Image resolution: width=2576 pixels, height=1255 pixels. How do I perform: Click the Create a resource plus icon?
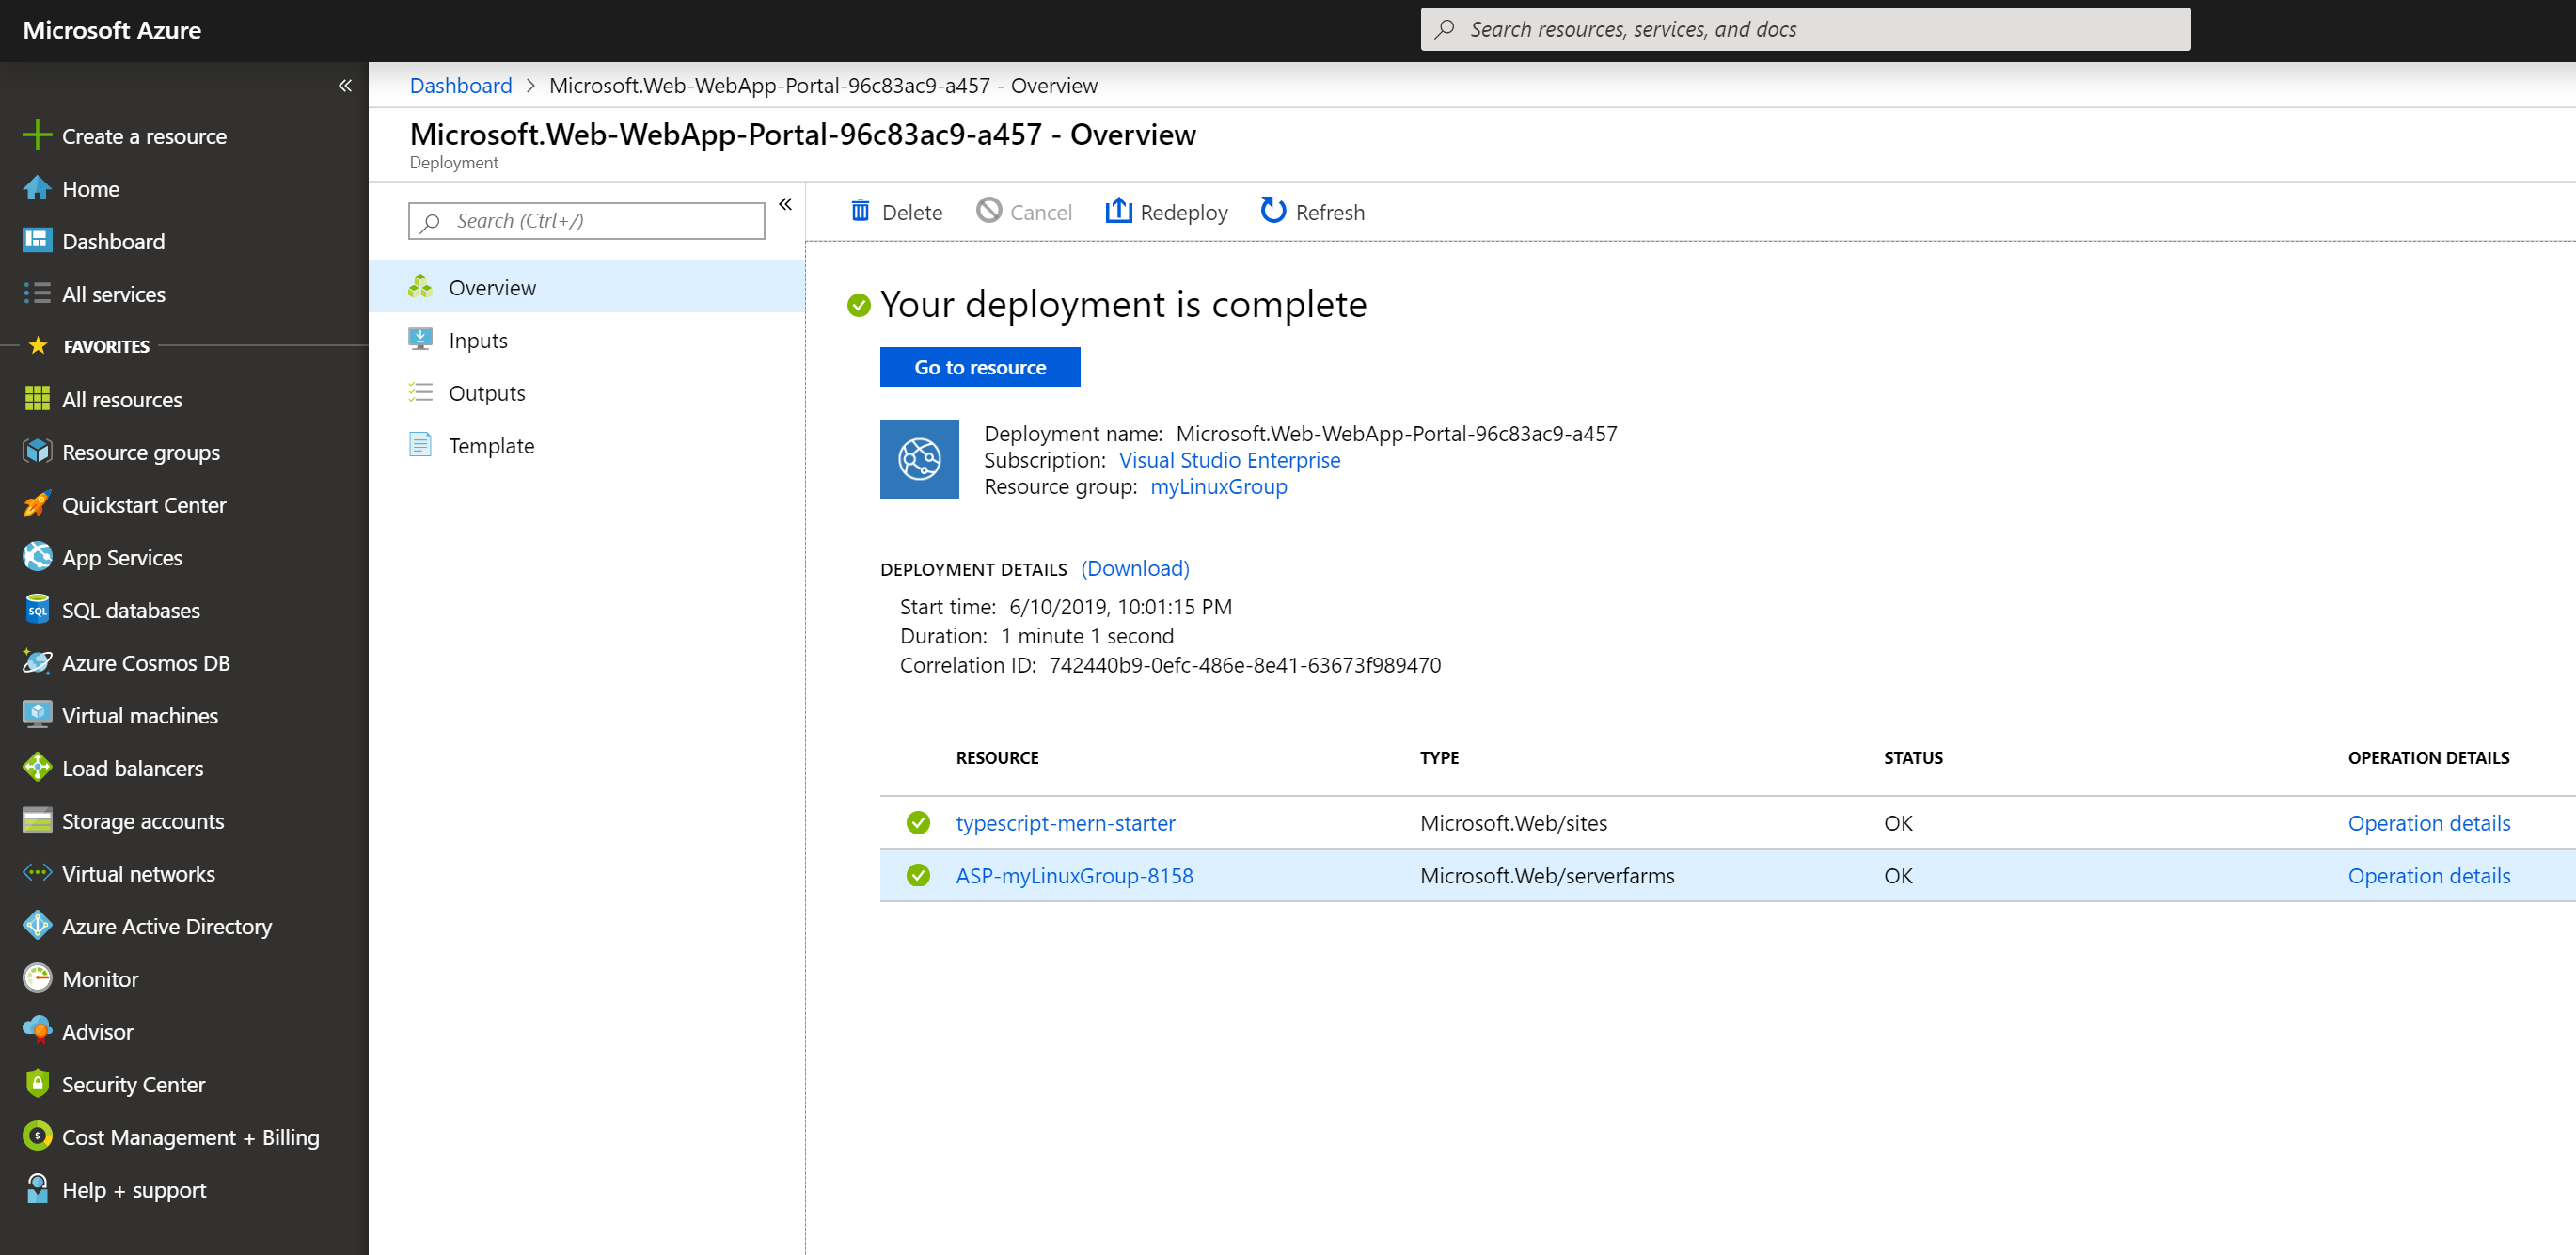(x=37, y=135)
